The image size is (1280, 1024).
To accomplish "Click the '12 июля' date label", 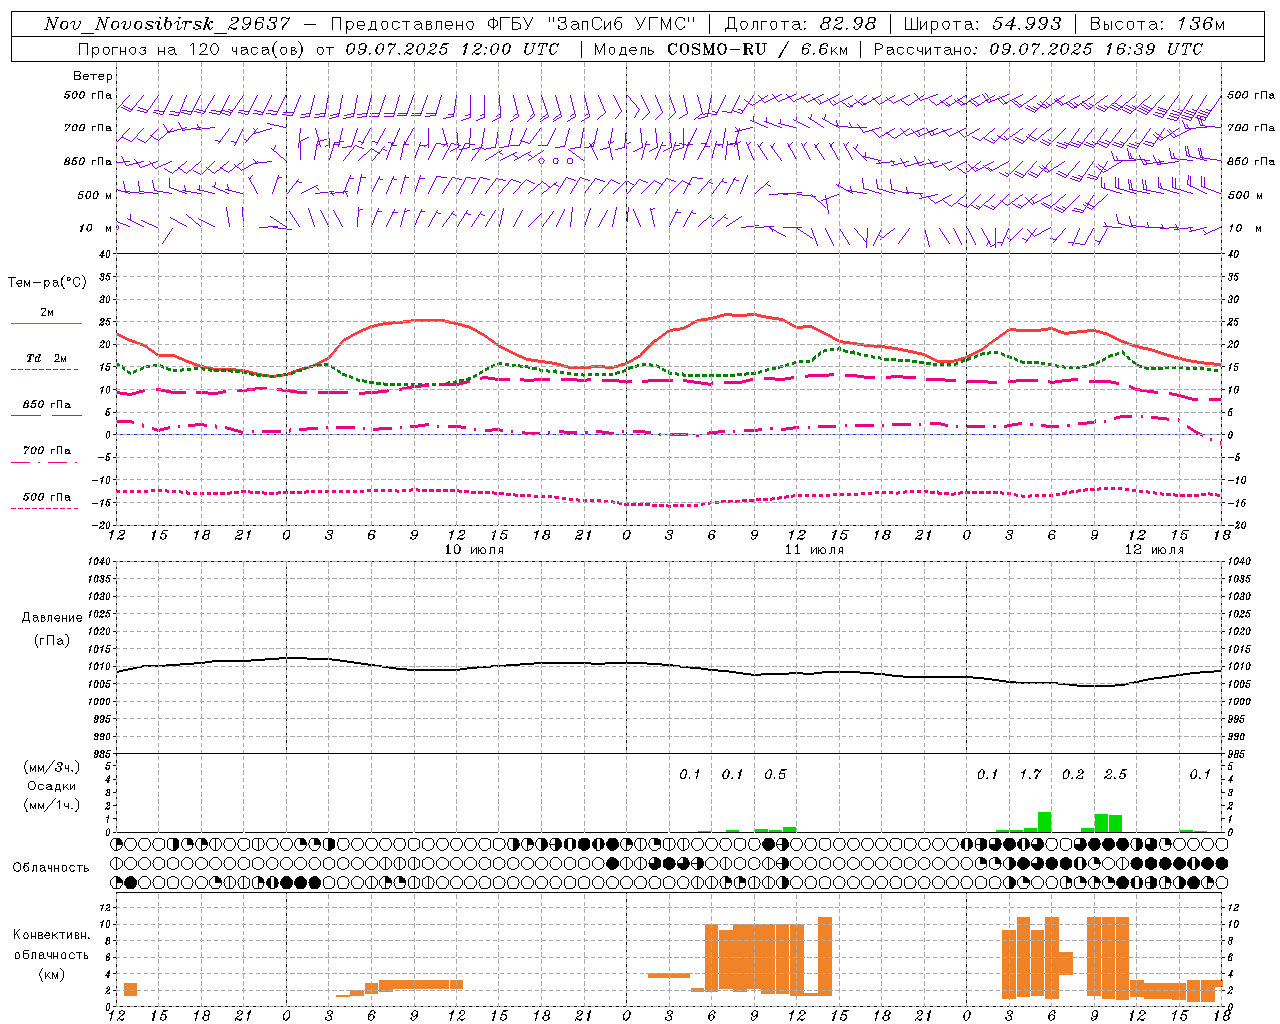I will [x=1154, y=550].
